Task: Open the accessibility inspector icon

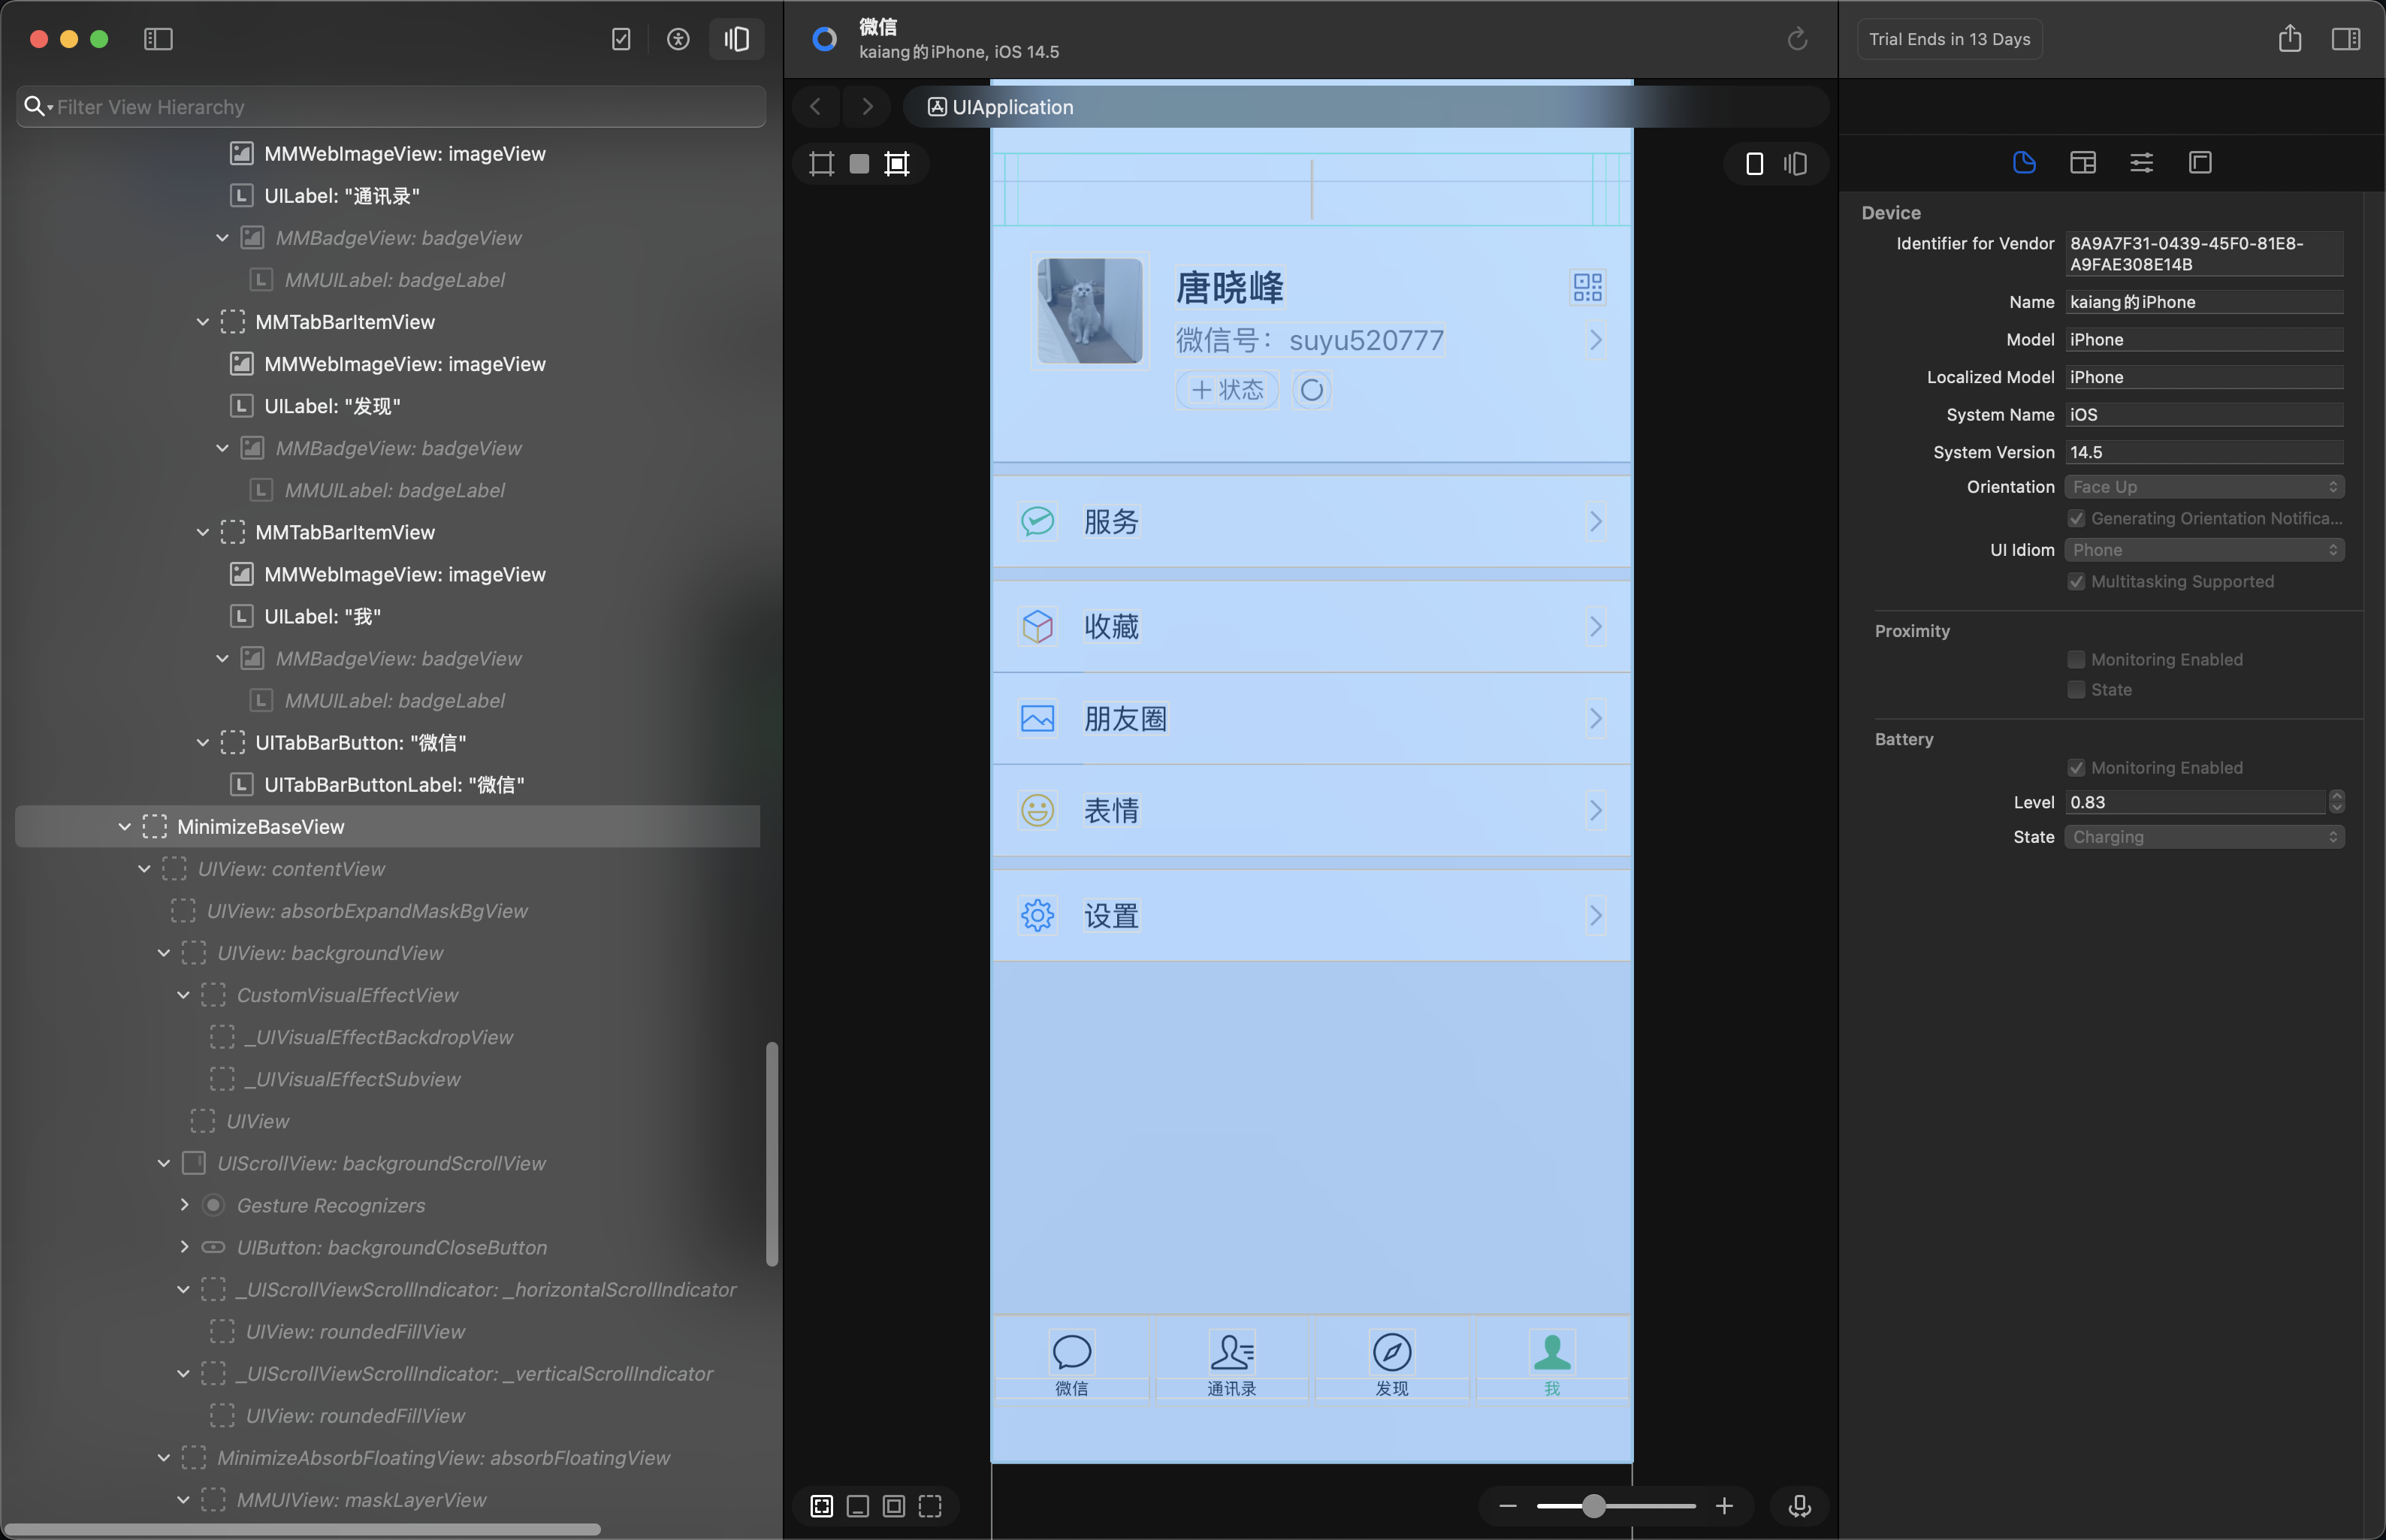Action: click(678, 39)
